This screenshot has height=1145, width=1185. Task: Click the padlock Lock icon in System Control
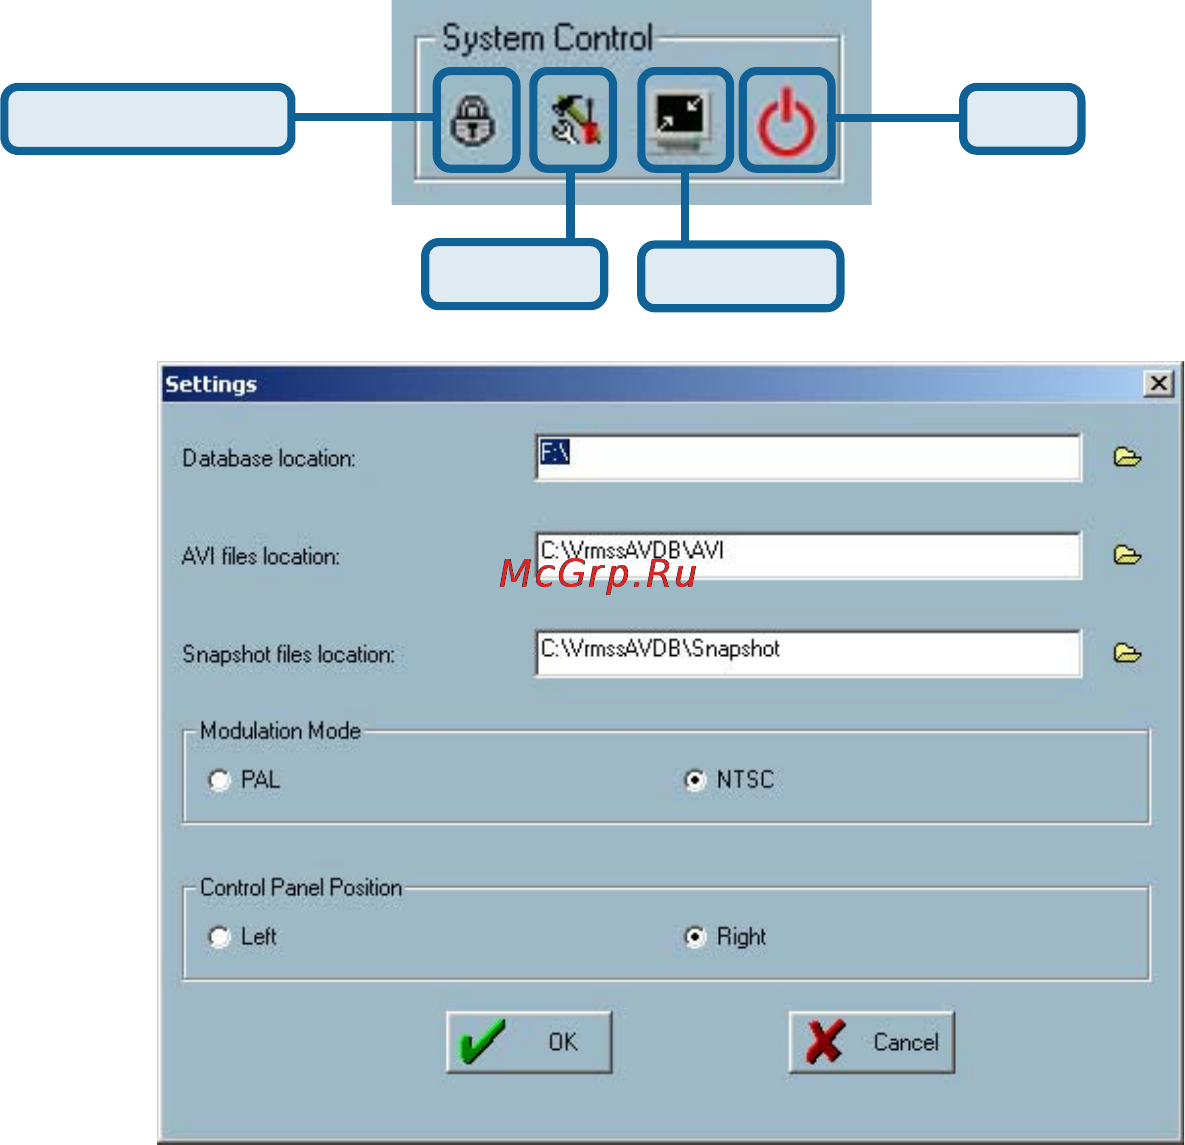(475, 120)
